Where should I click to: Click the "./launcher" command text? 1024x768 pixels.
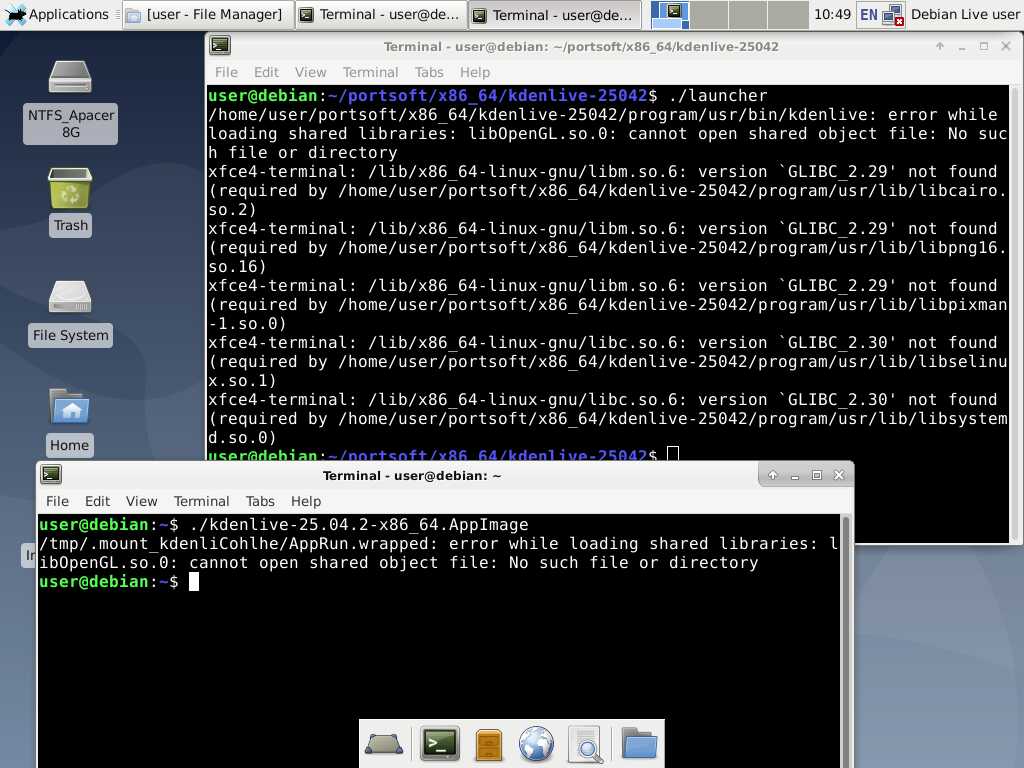(x=718, y=95)
